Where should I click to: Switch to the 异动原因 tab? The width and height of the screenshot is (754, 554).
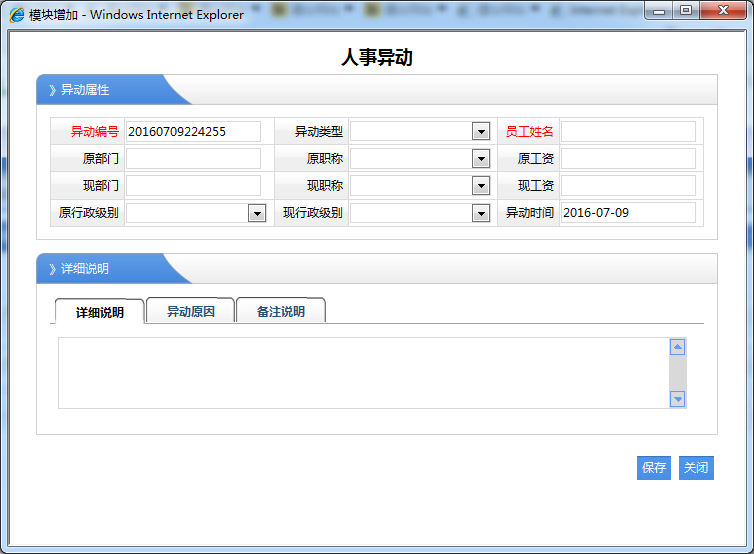190,311
